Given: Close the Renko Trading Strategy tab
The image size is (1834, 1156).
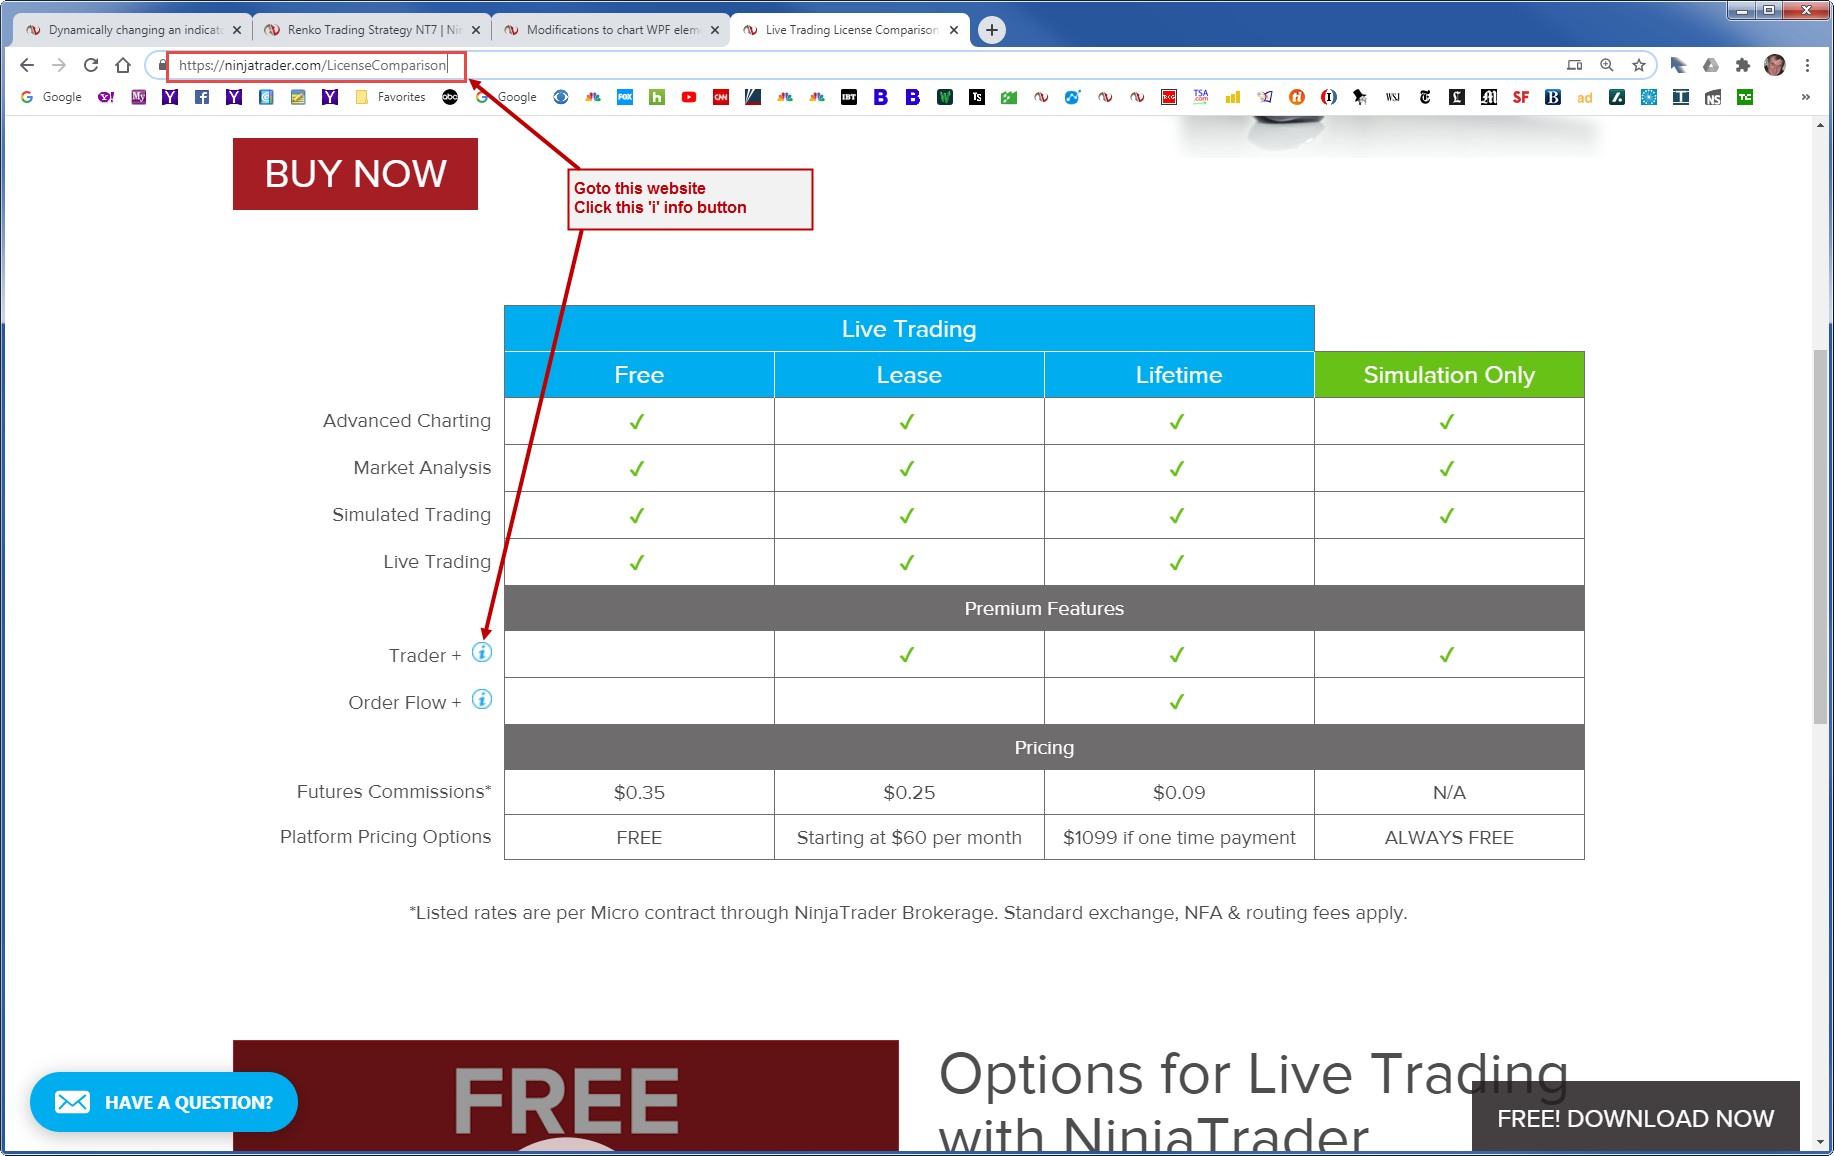Looking at the screenshot, I should (476, 30).
